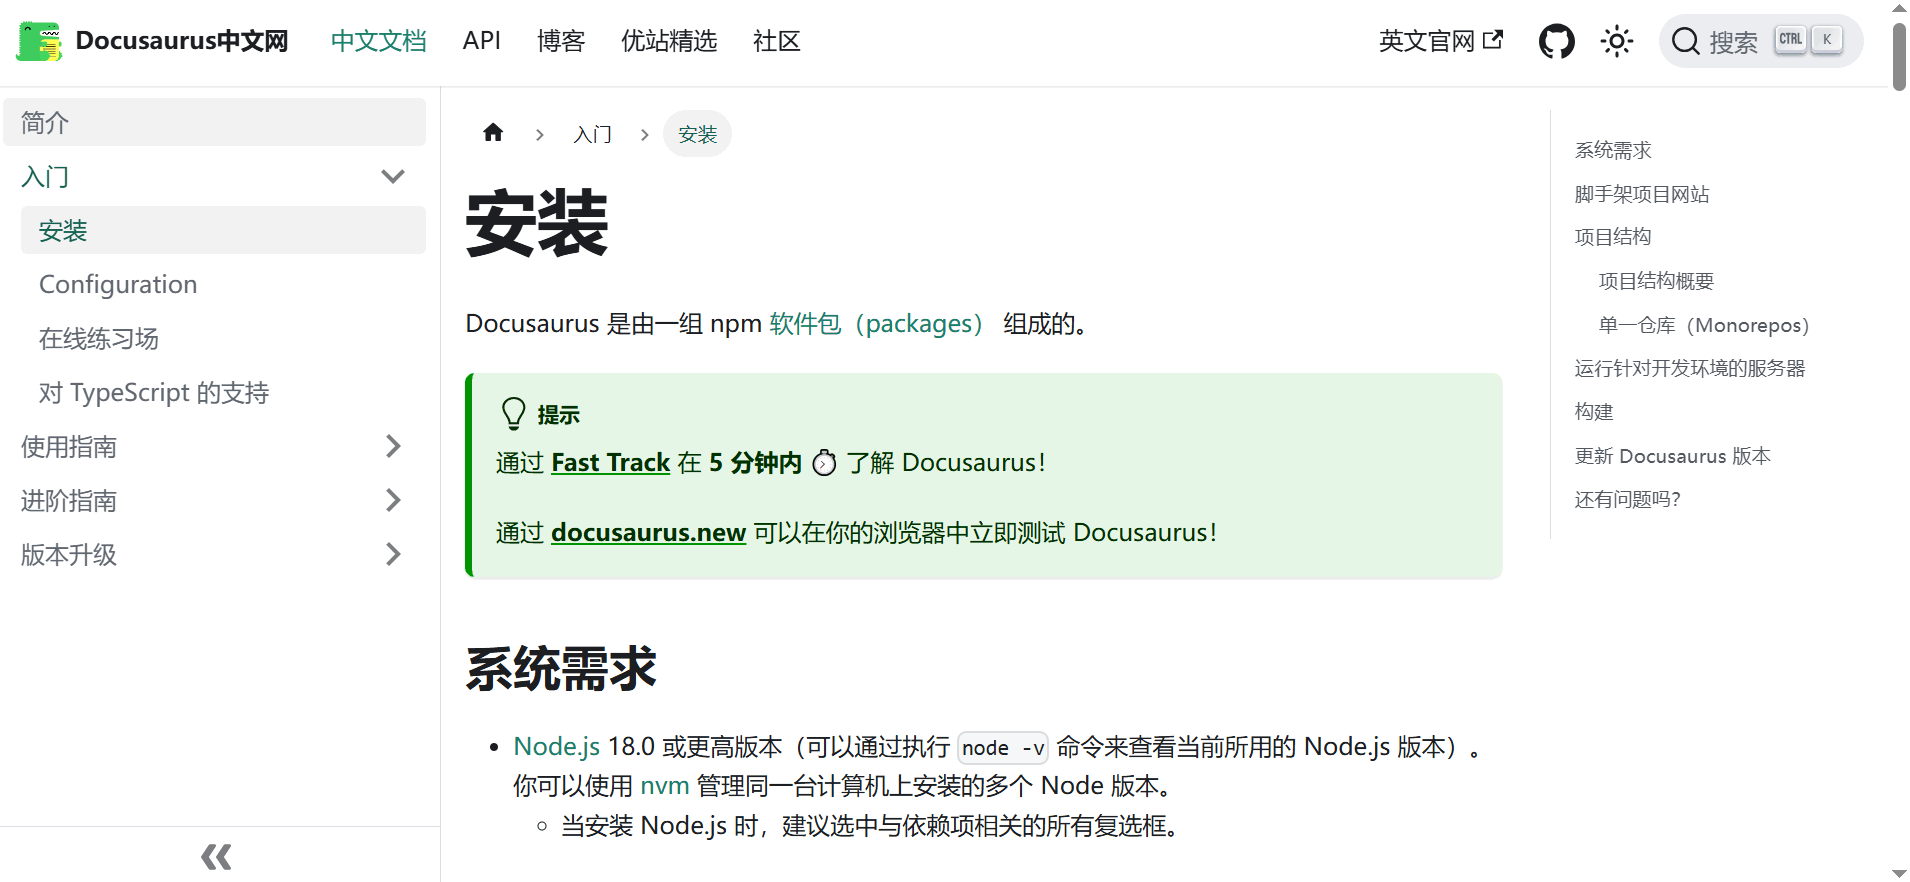The width and height of the screenshot is (1910, 882).
Task: Open the nvm link
Action: 664,786
